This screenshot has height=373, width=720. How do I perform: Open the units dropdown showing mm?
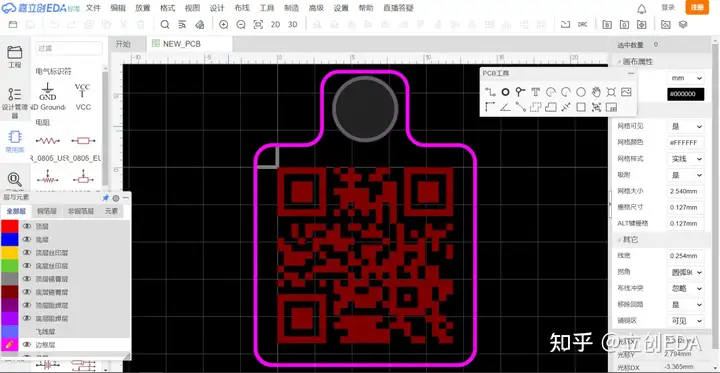686,78
